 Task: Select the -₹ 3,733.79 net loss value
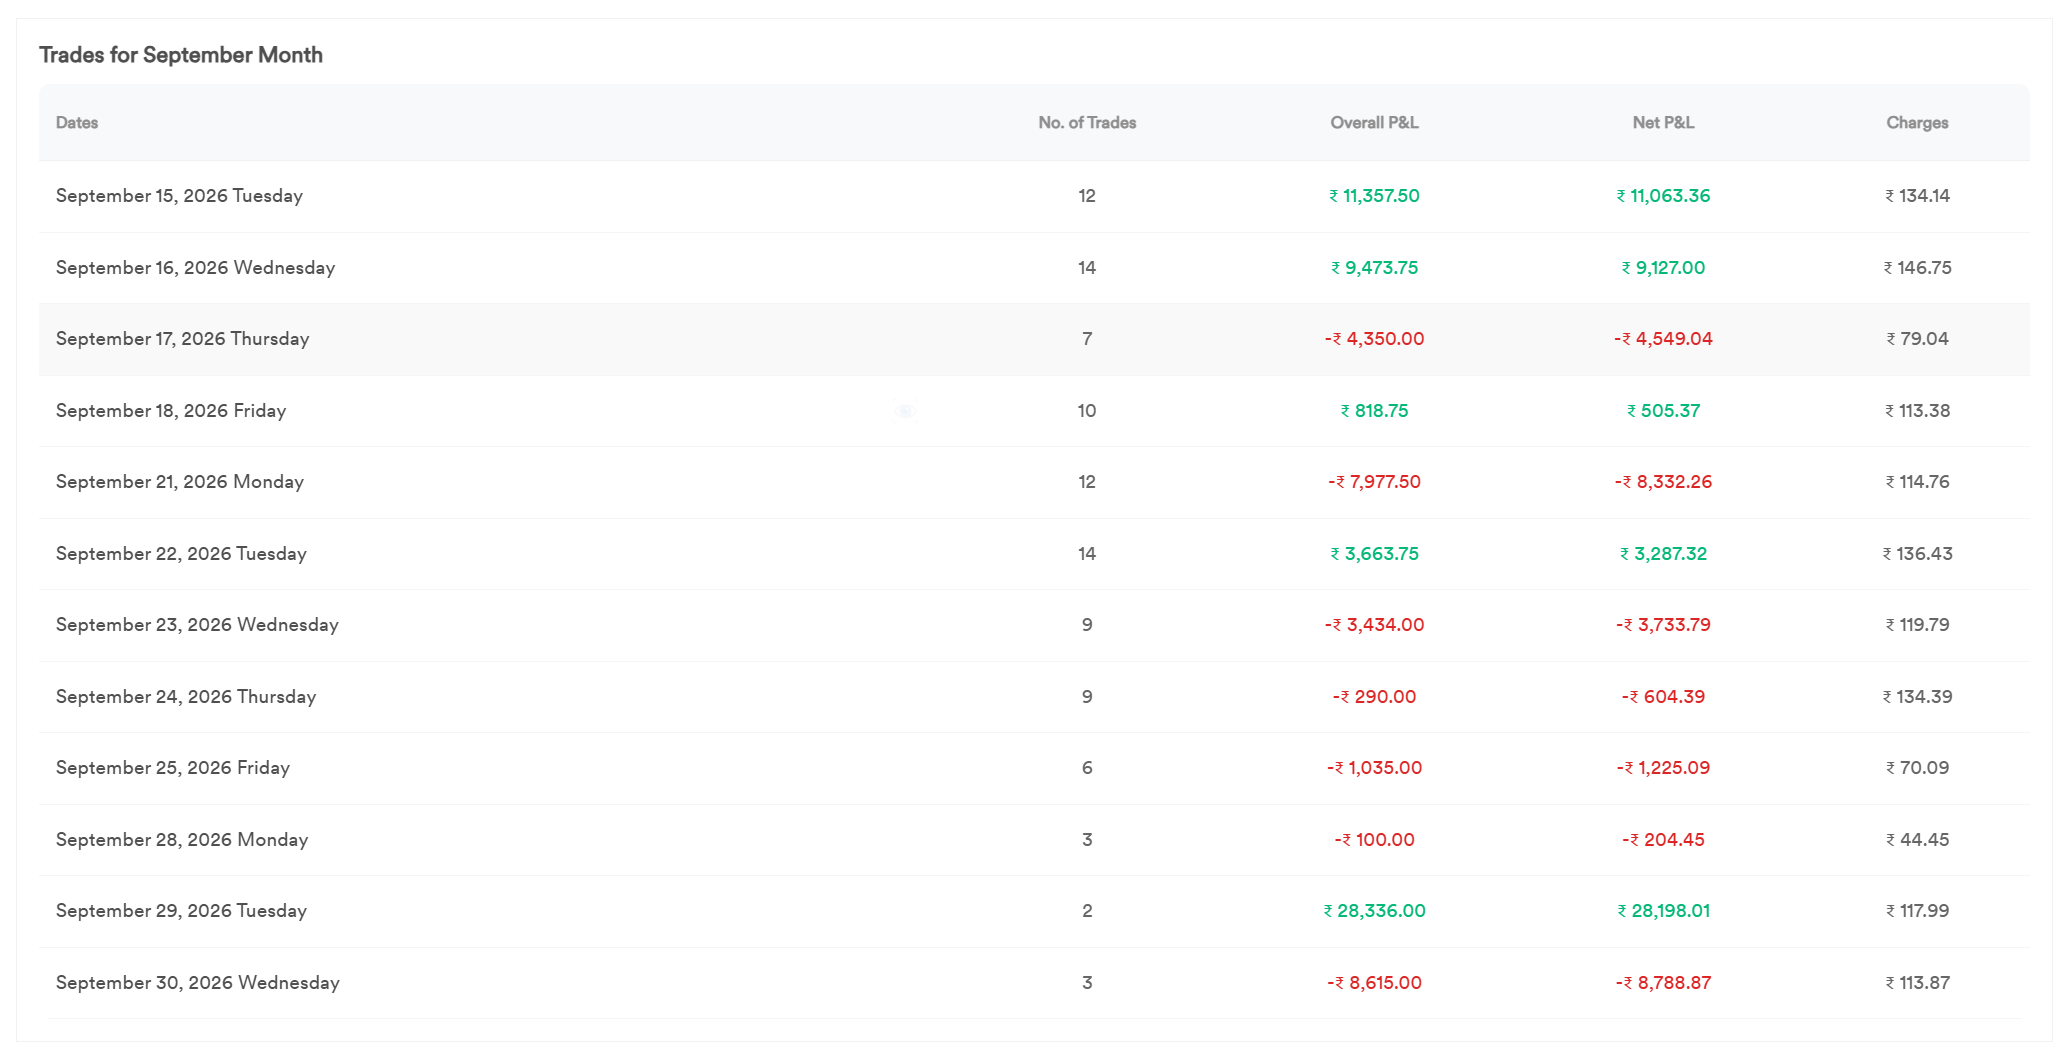(1663, 625)
